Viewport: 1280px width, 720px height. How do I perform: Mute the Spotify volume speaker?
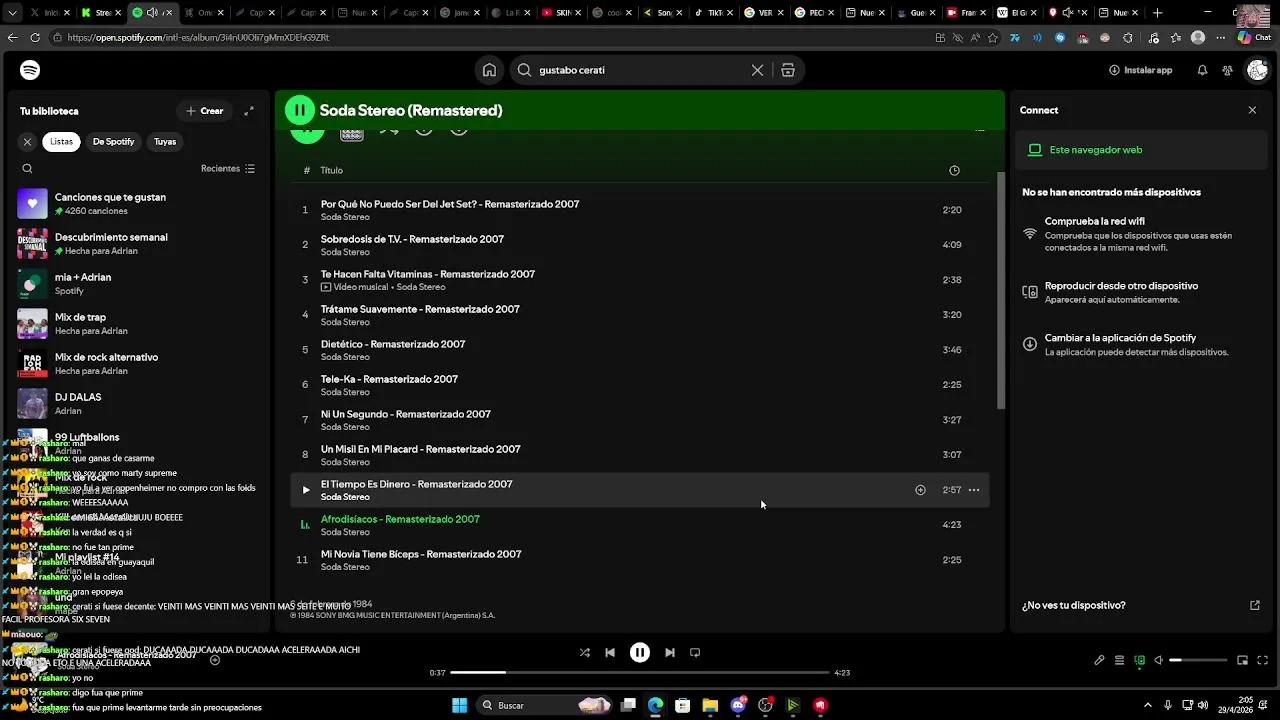point(1158,660)
